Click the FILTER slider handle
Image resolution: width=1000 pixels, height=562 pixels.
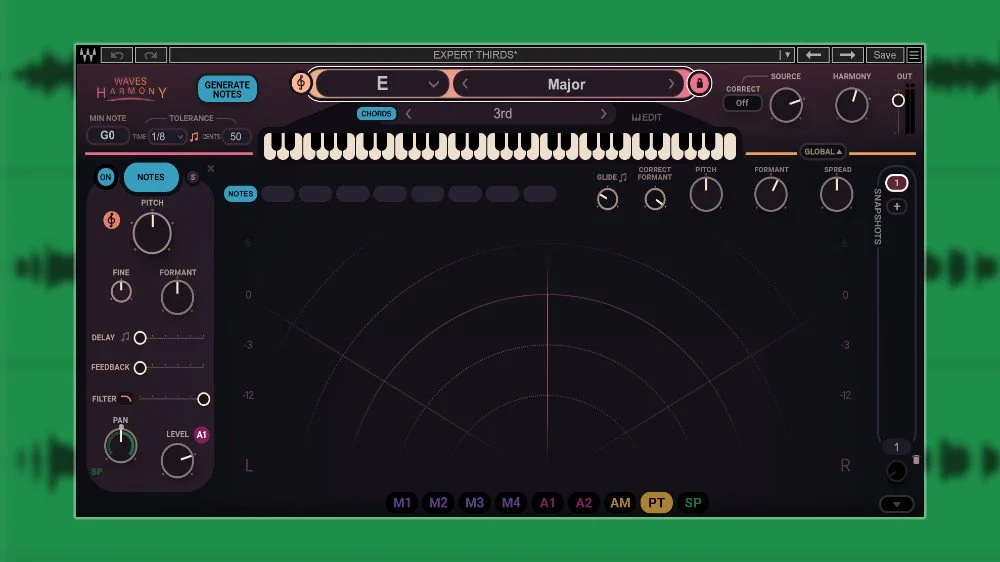[x=203, y=399]
